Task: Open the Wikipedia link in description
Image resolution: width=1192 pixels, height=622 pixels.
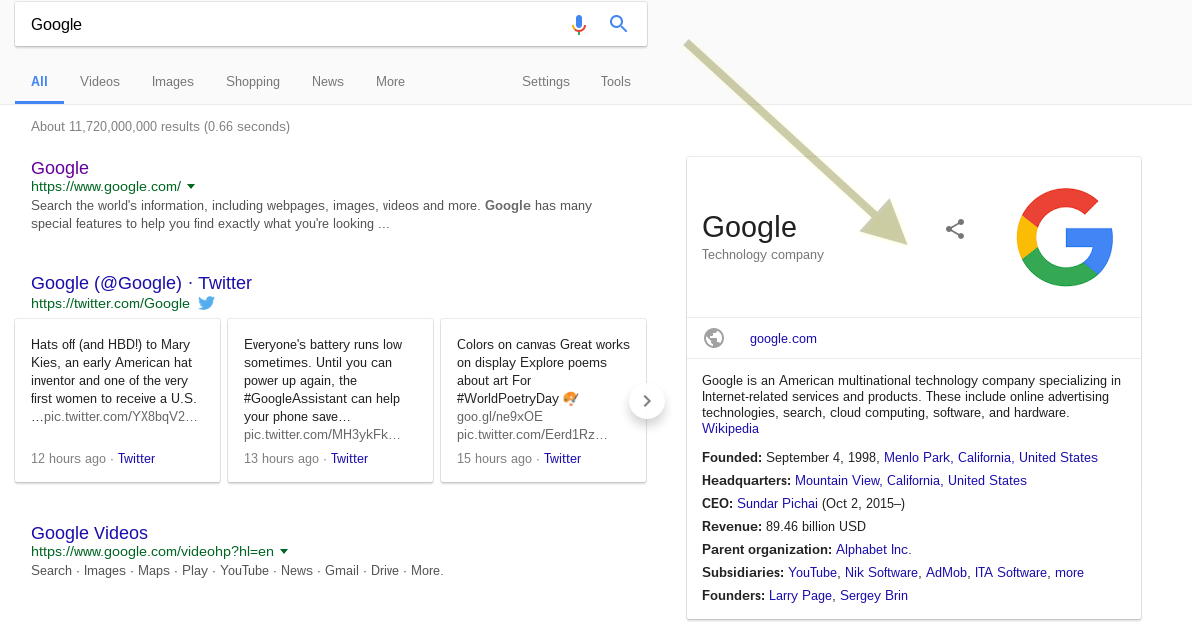Action: pyautogui.click(x=730, y=429)
